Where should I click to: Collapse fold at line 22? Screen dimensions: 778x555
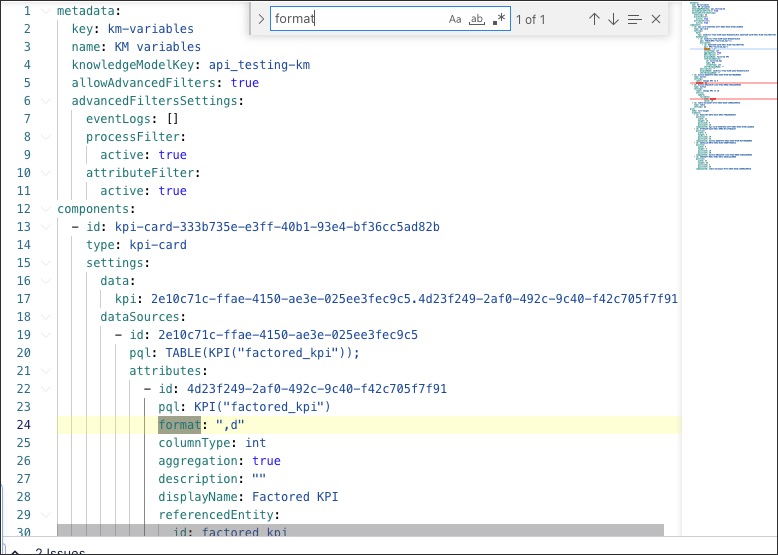[x=46, y=389]
